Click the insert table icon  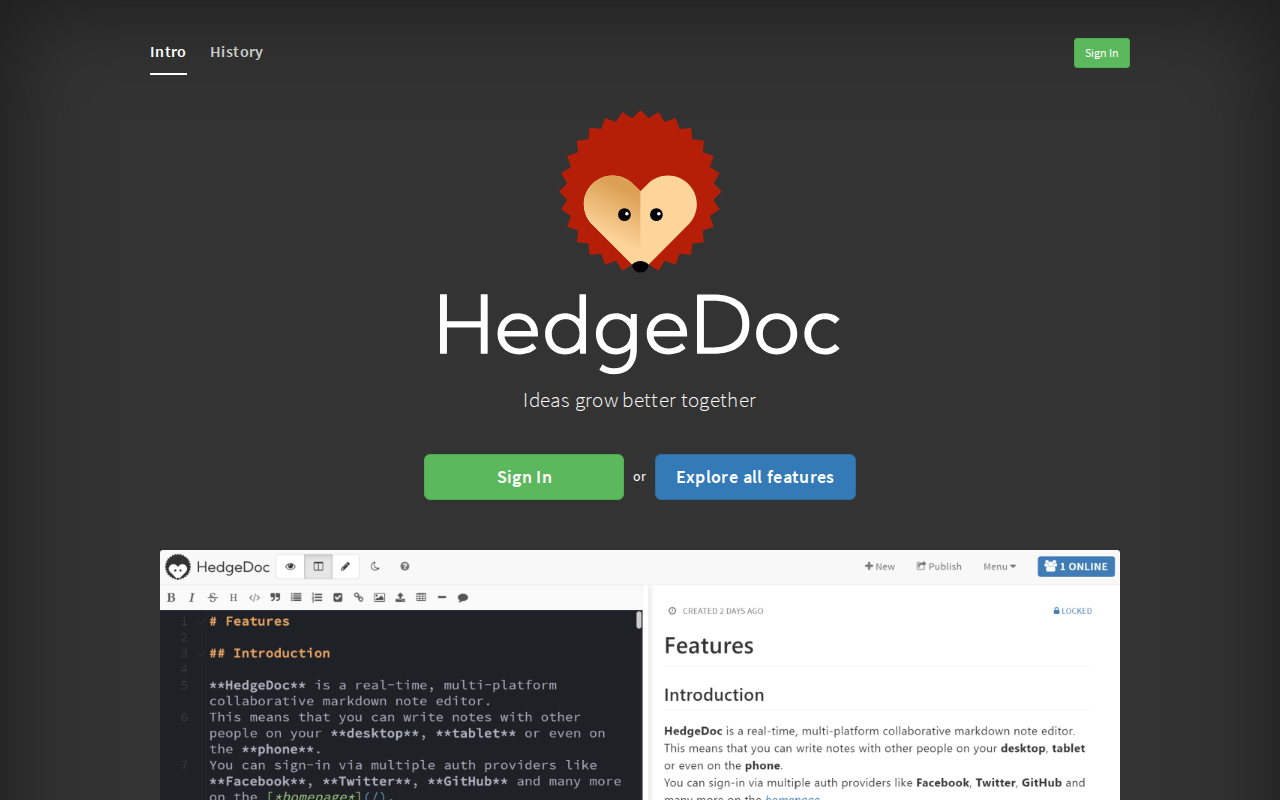tap(421, 598)
